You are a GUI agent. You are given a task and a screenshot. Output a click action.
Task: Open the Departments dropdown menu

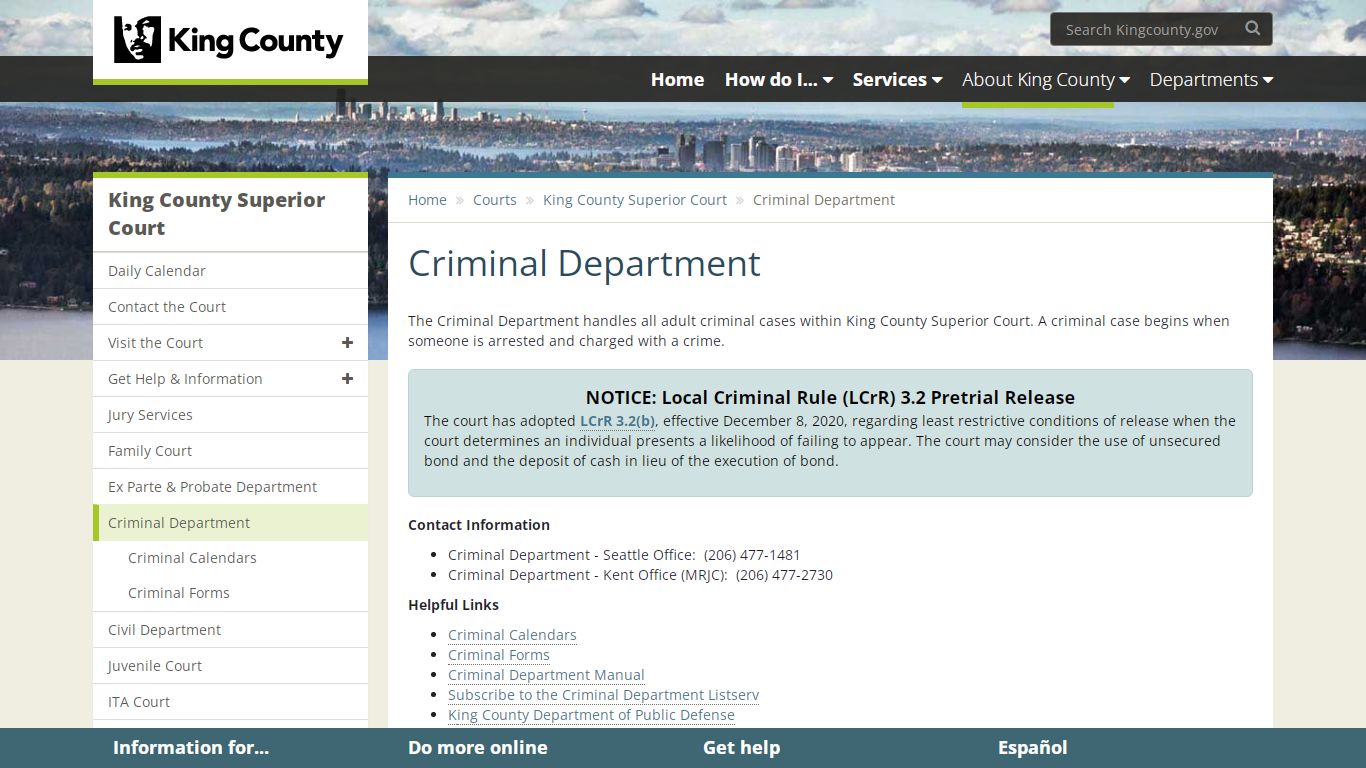(x=1211, y=79)
